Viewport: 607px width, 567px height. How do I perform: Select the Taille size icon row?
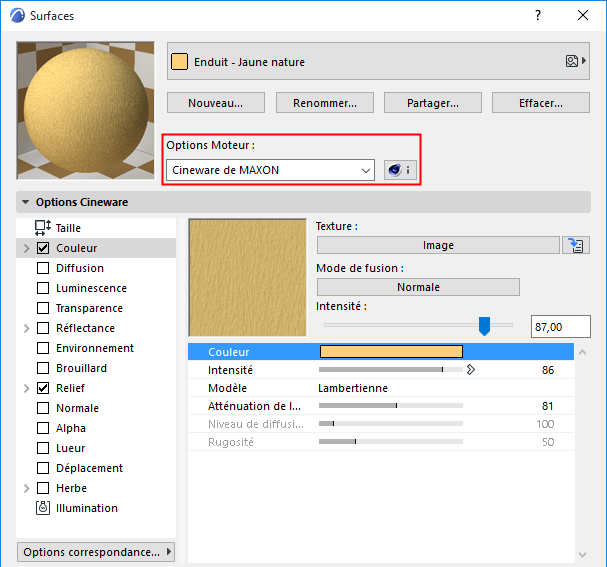(x=96, y=228)
